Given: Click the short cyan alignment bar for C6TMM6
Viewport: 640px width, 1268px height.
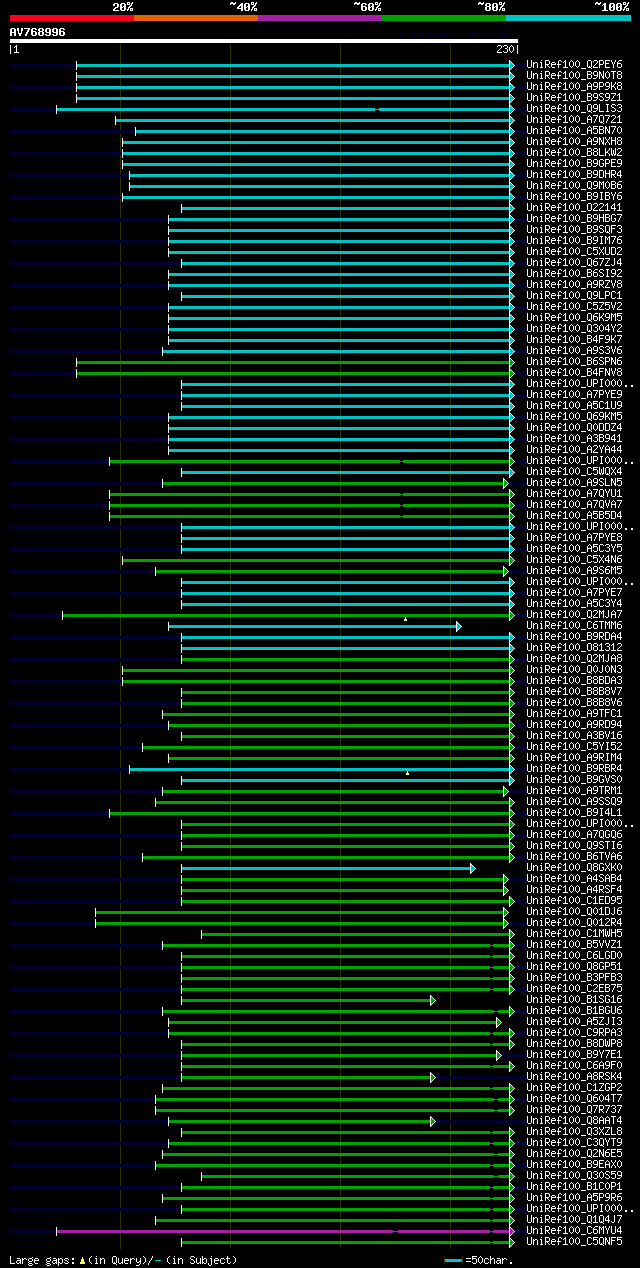Looking at the screenshot, I should click(314, 626).
